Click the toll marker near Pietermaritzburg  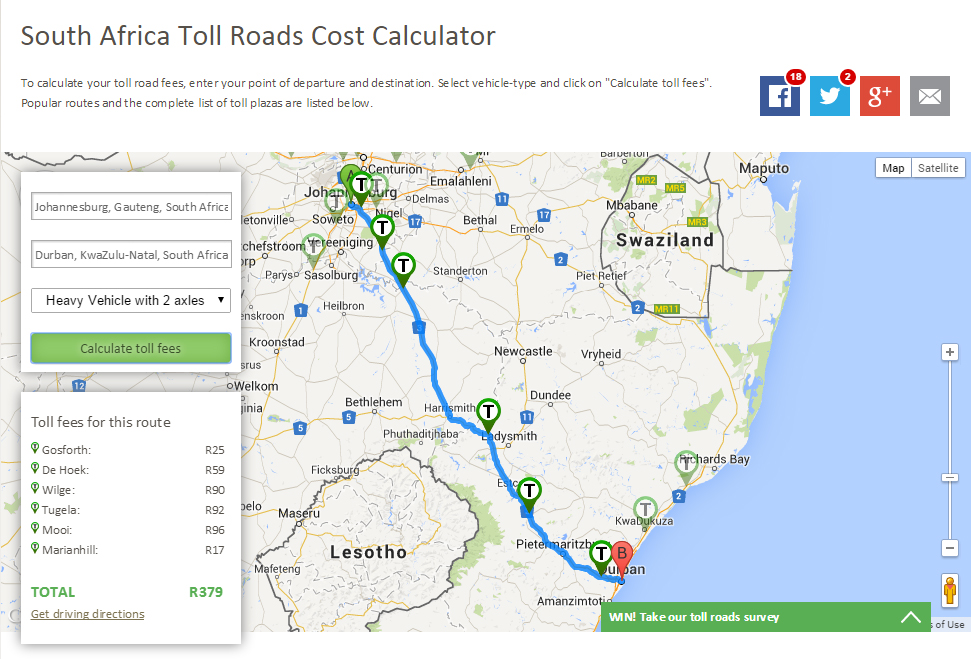[601, 556]
